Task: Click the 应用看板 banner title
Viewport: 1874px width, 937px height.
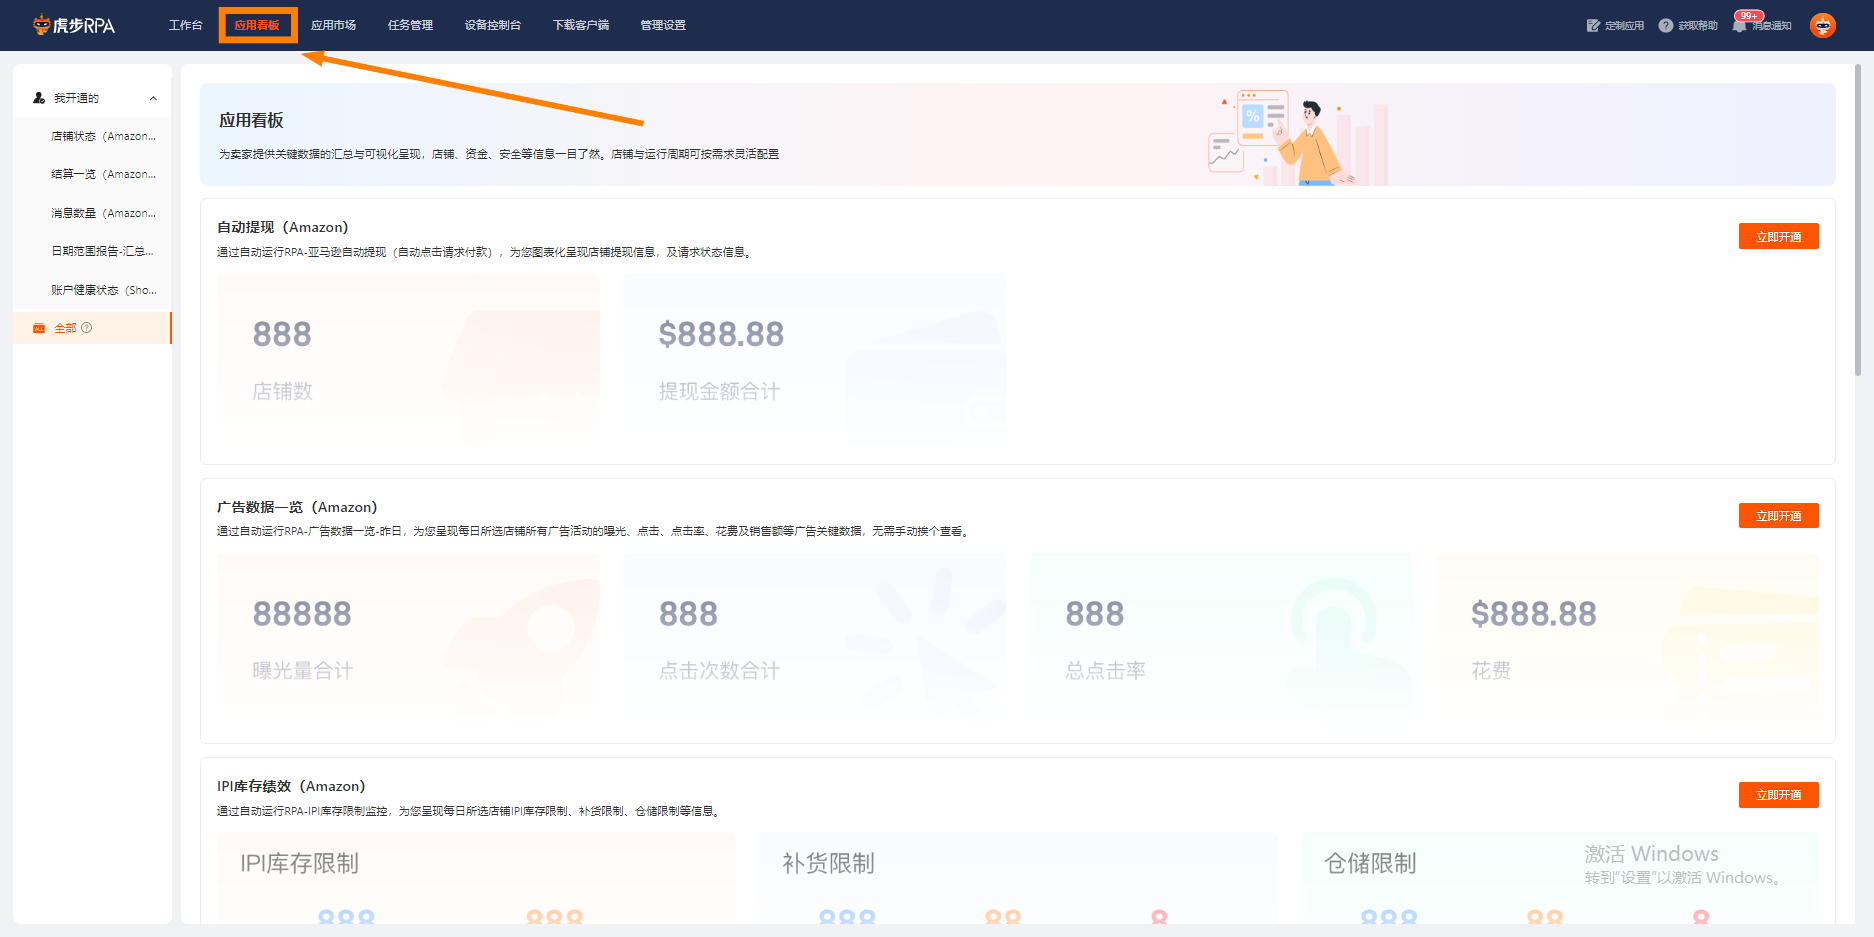Action: 251,120
